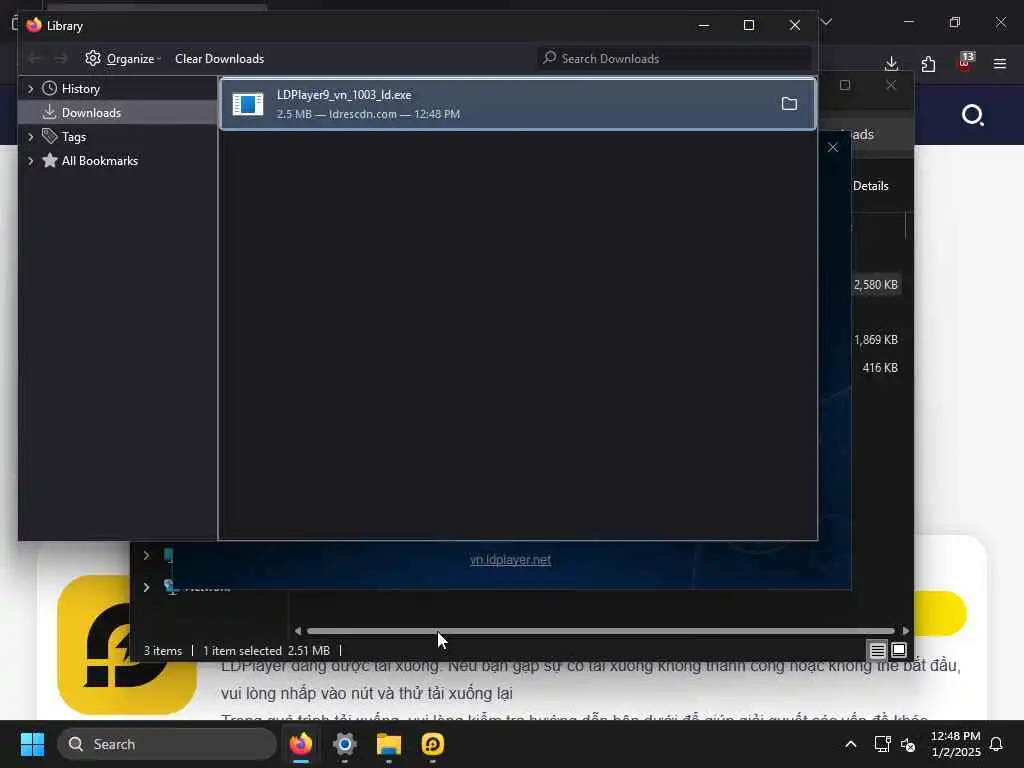Open LDPlayer installer taskbar icon
This screenshot has width=1024, height=768.
tap(432, 744)
